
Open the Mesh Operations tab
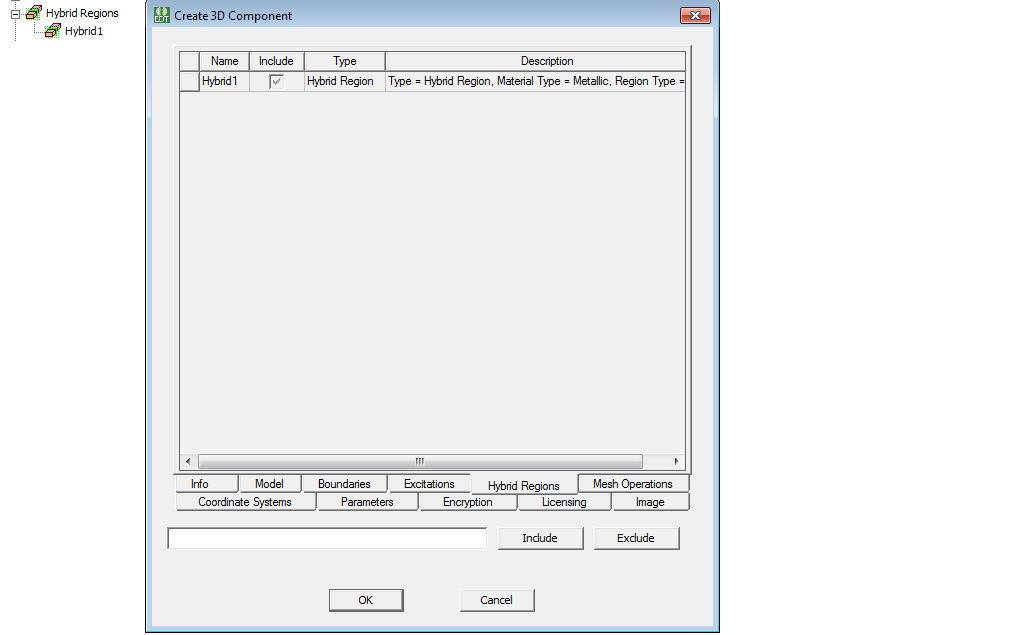pyautogui.click(x=632, y=483)
